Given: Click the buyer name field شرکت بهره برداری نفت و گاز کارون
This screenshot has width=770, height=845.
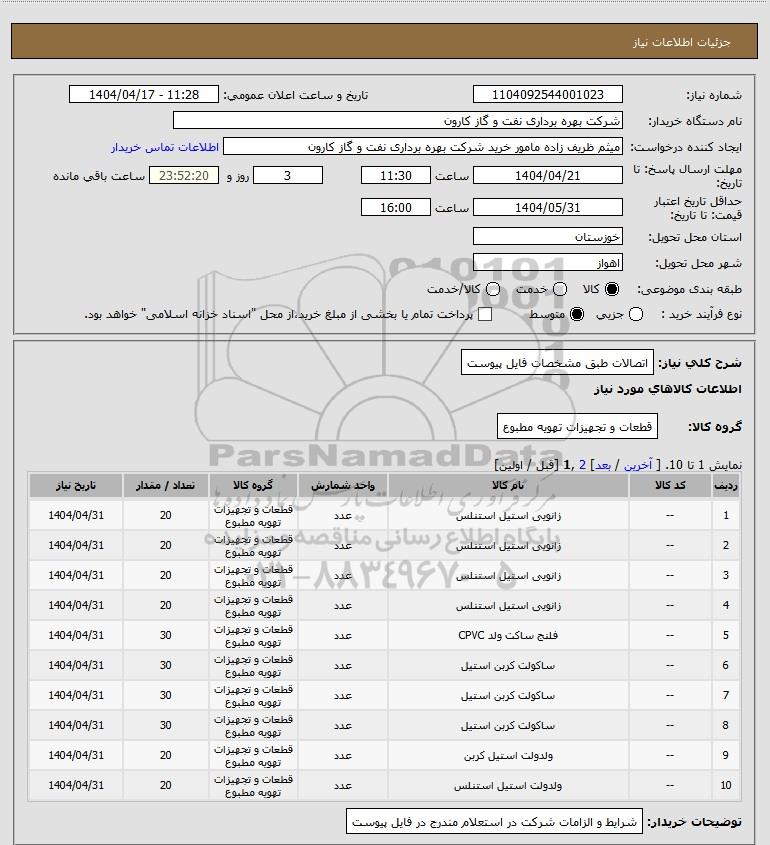Looking at the screenshot, I should coord(398,121).
